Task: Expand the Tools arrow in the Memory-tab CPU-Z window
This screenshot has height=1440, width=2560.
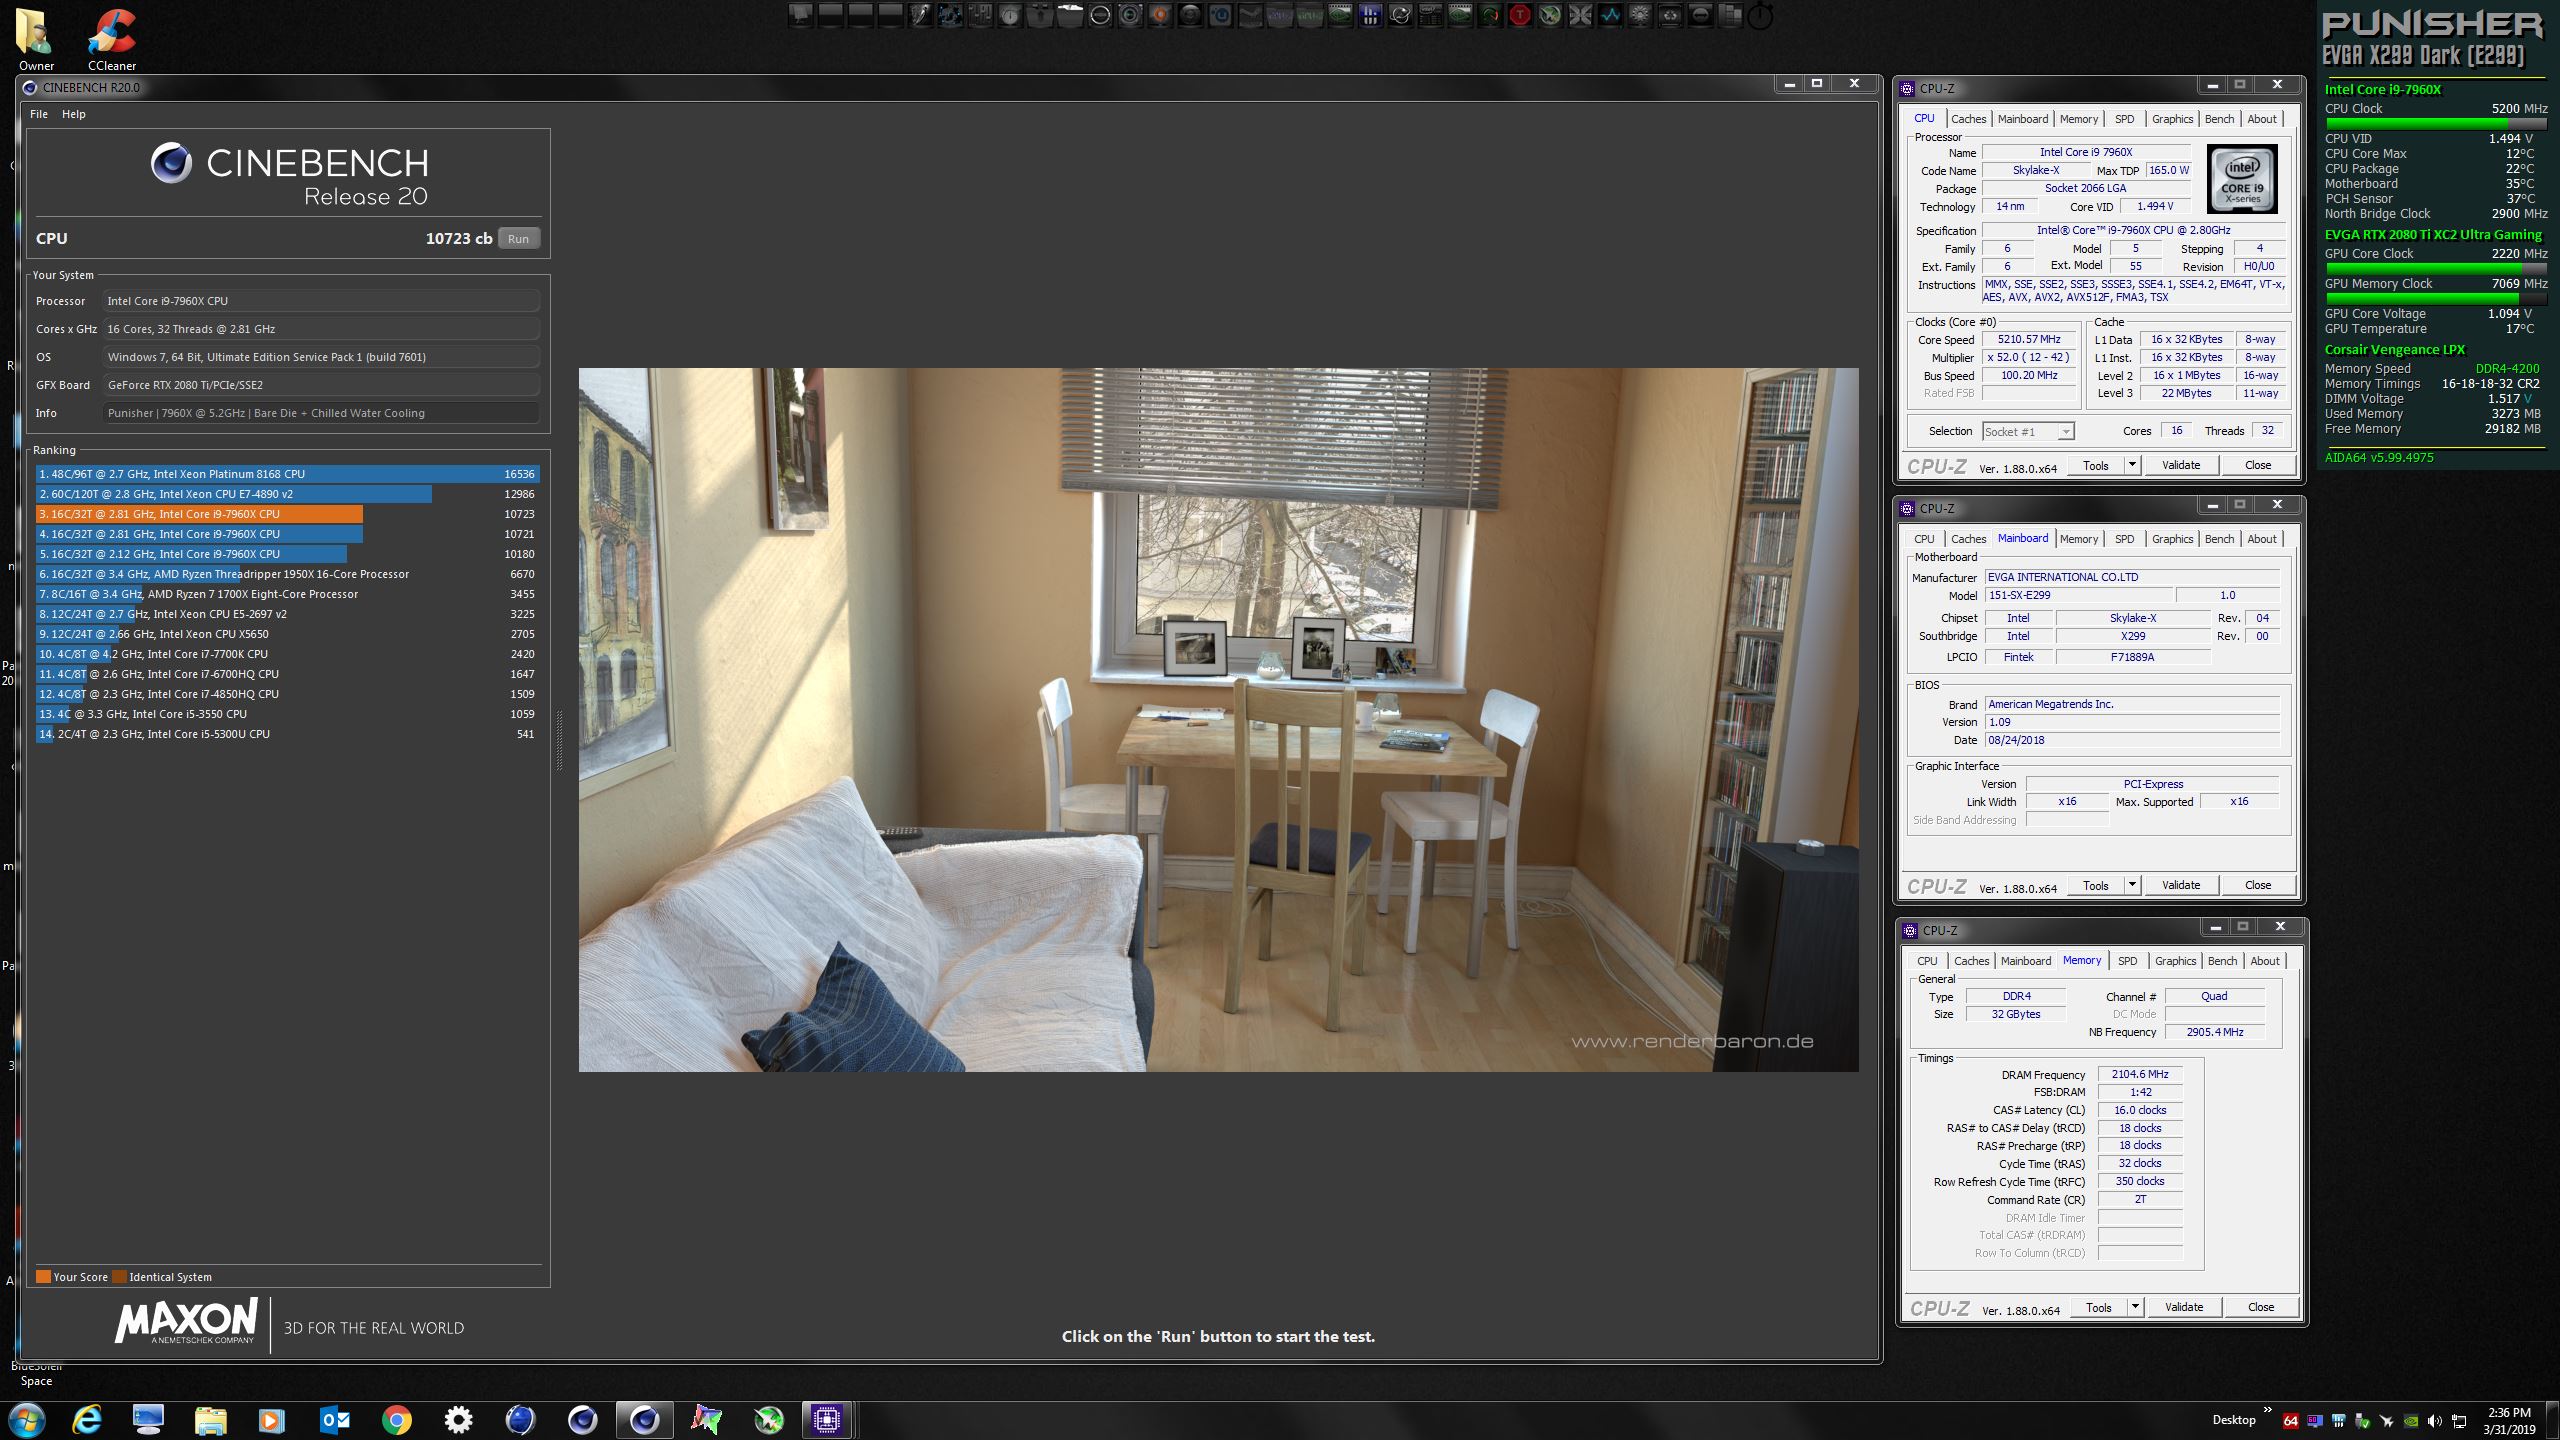Action: point(2135,1307)
